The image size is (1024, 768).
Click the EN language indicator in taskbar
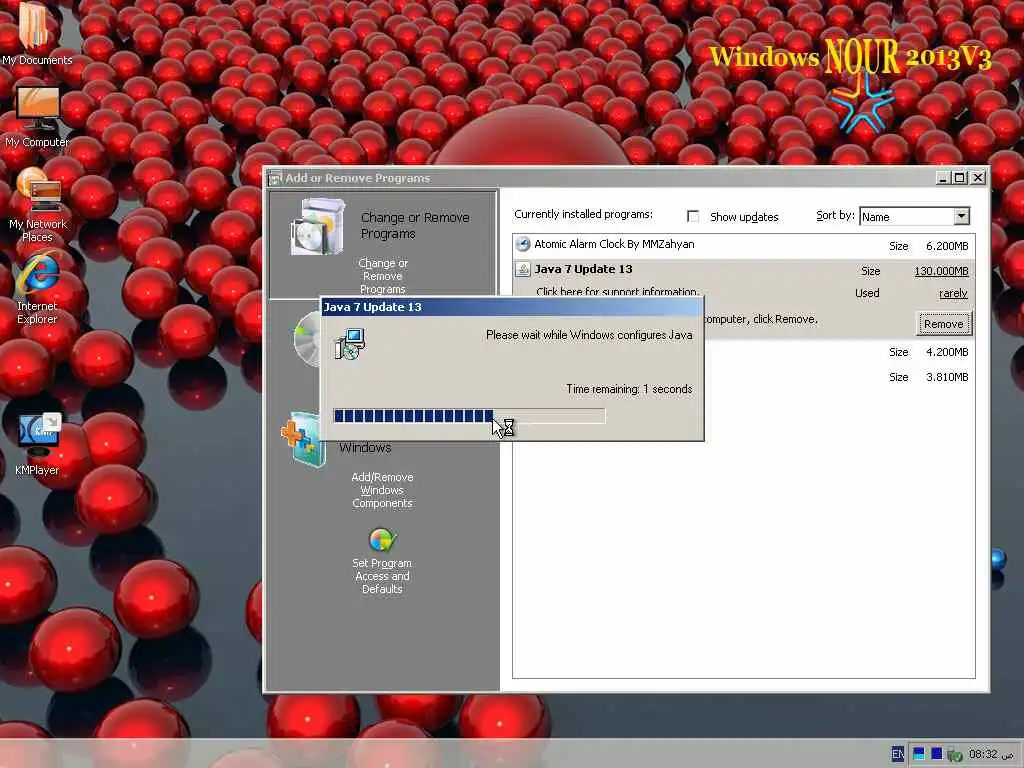(x=898, y=754)
